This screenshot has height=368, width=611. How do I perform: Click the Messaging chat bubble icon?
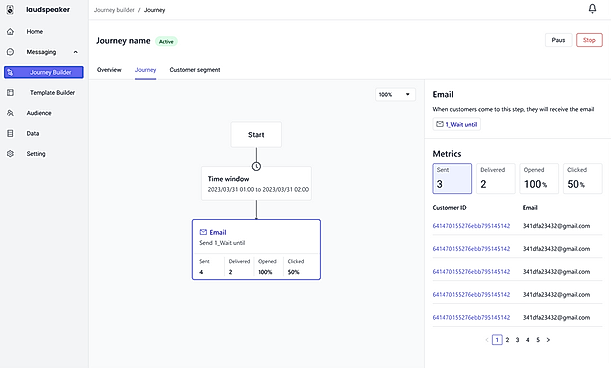click(11, 52)
